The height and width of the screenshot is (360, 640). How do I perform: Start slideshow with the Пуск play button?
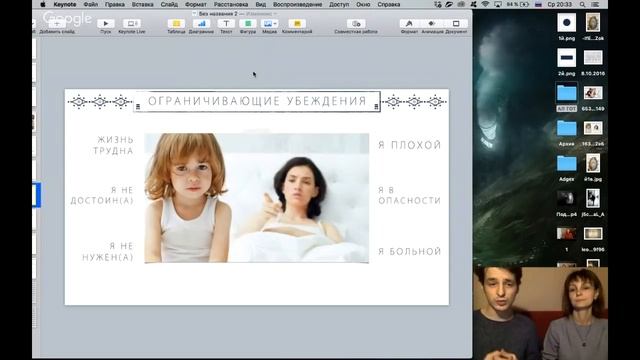(106, 24)
